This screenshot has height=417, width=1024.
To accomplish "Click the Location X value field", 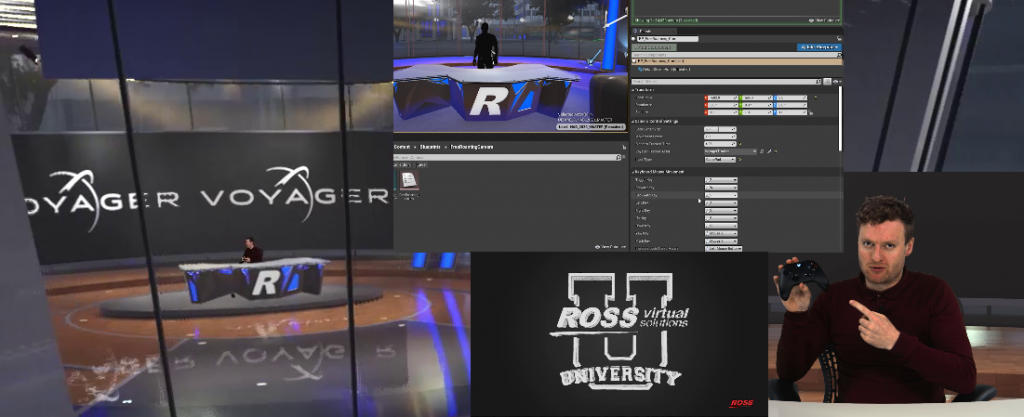I will point(722,97).
